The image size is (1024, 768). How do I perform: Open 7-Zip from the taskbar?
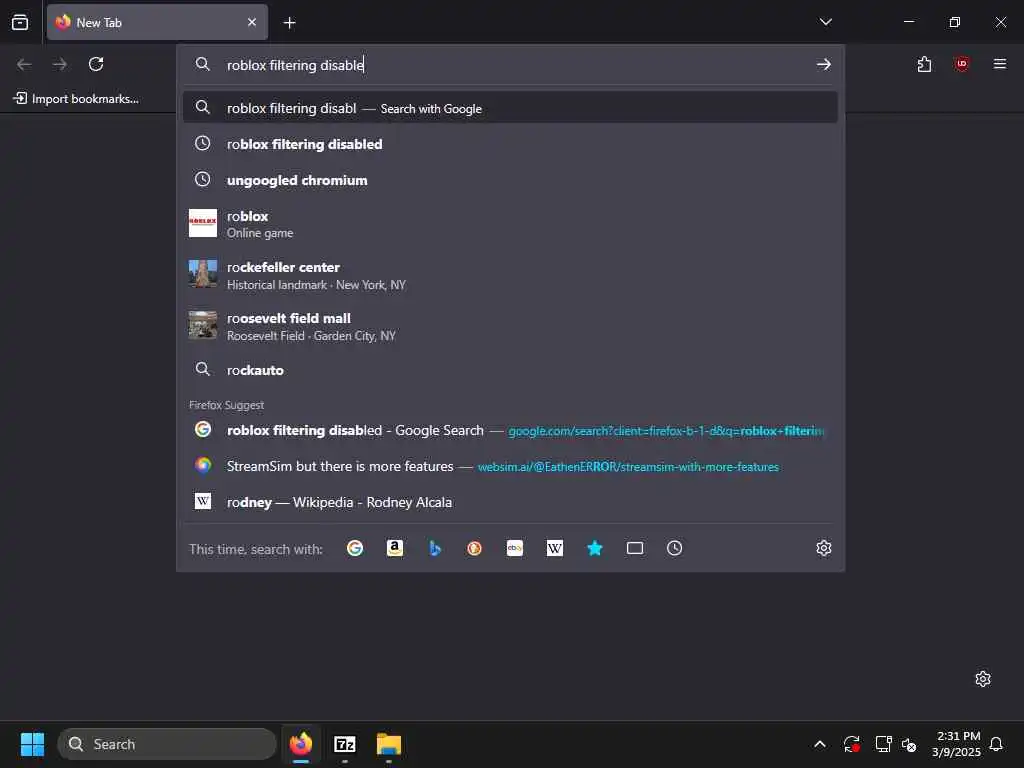[344, 744]
